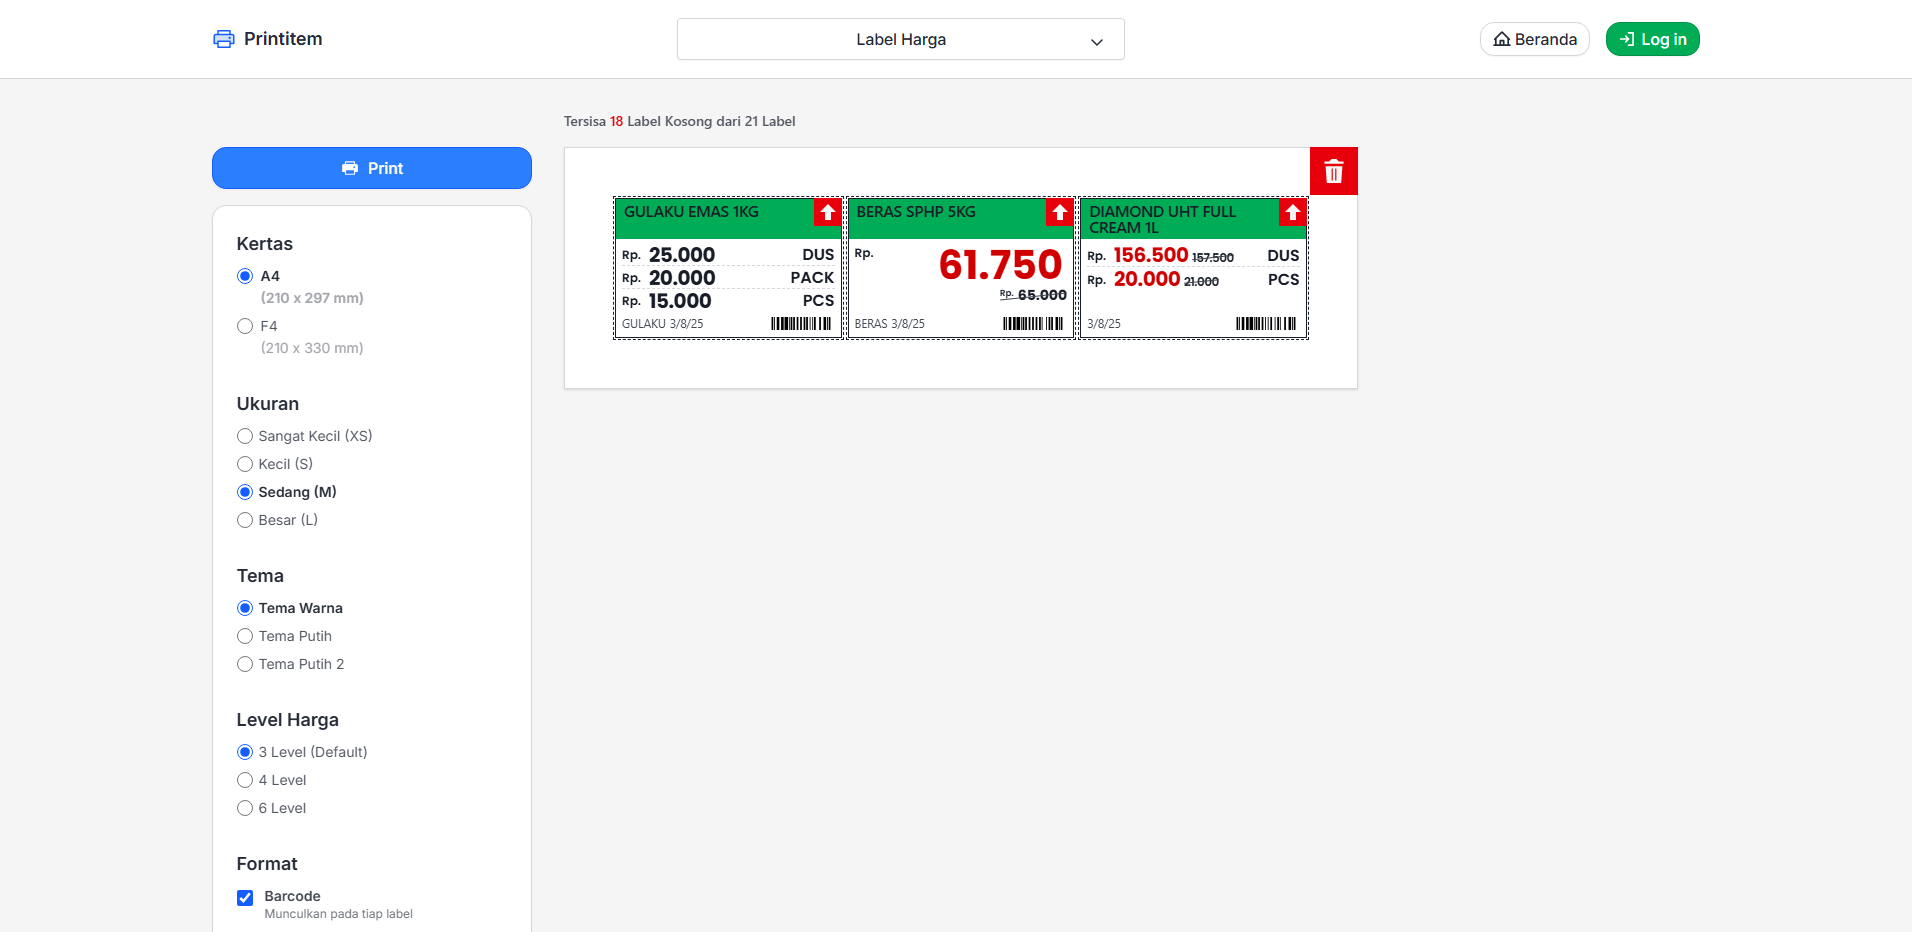Click the red trash delete icon
This screenshot has height=932, width=1912.
pyautogui.click(x=1333, y=171)
